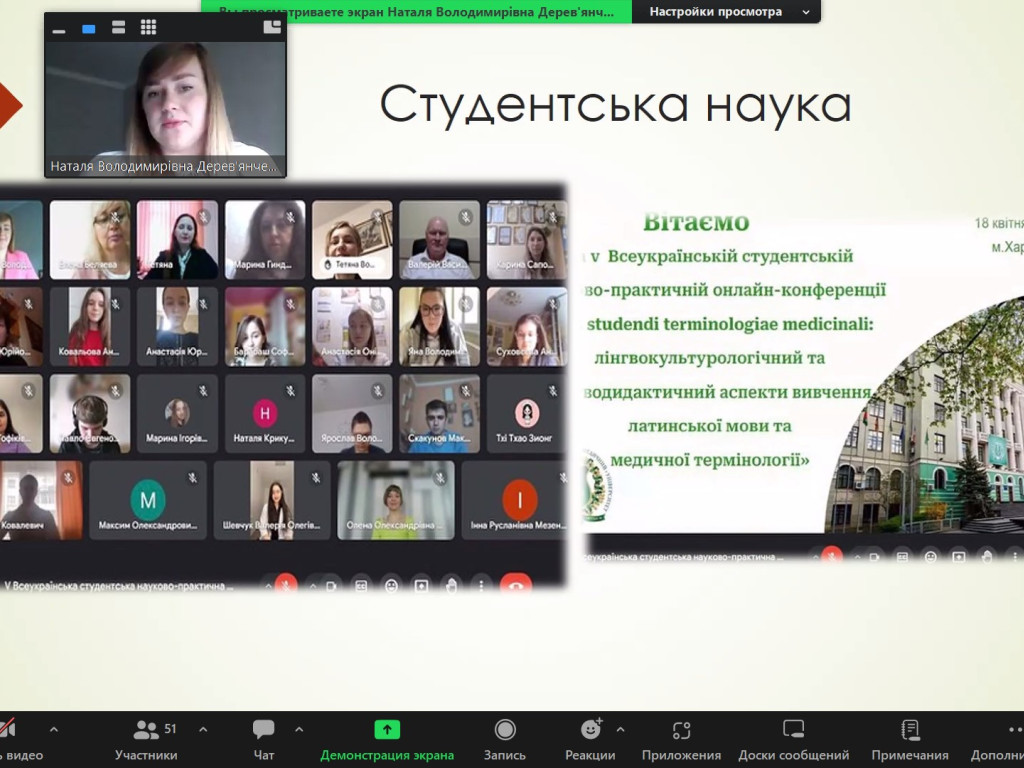Expand the video panel with corner icon
Screen dimensions: 1024x768
click(272, 27)
